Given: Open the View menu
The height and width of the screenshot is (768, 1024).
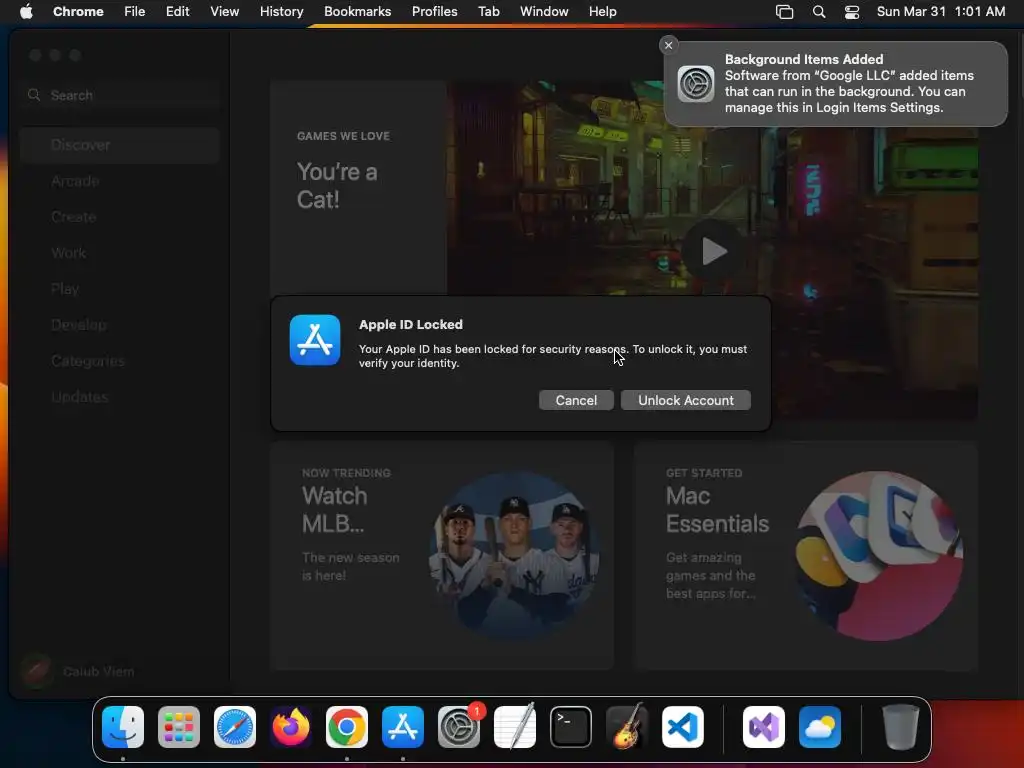Looking at the screenshot, I should 224,12.
